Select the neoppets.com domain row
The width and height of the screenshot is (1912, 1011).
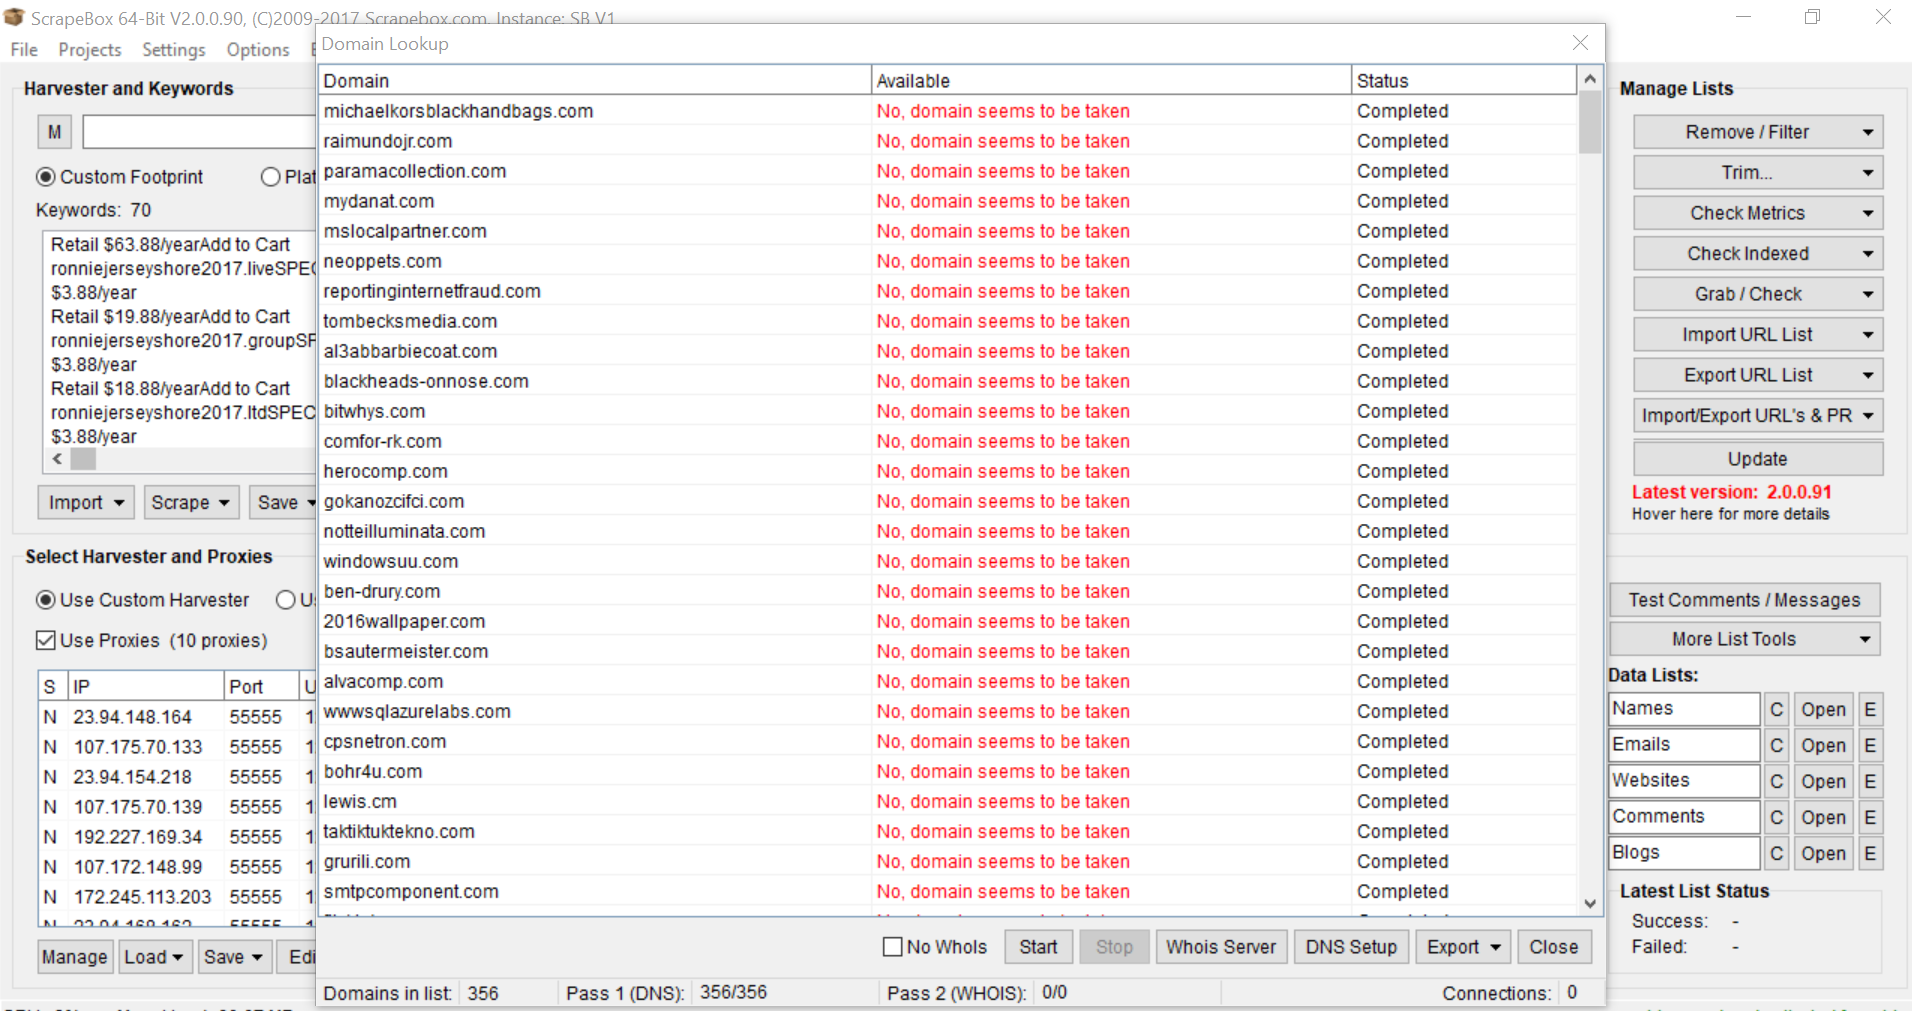tap(947, 261)
